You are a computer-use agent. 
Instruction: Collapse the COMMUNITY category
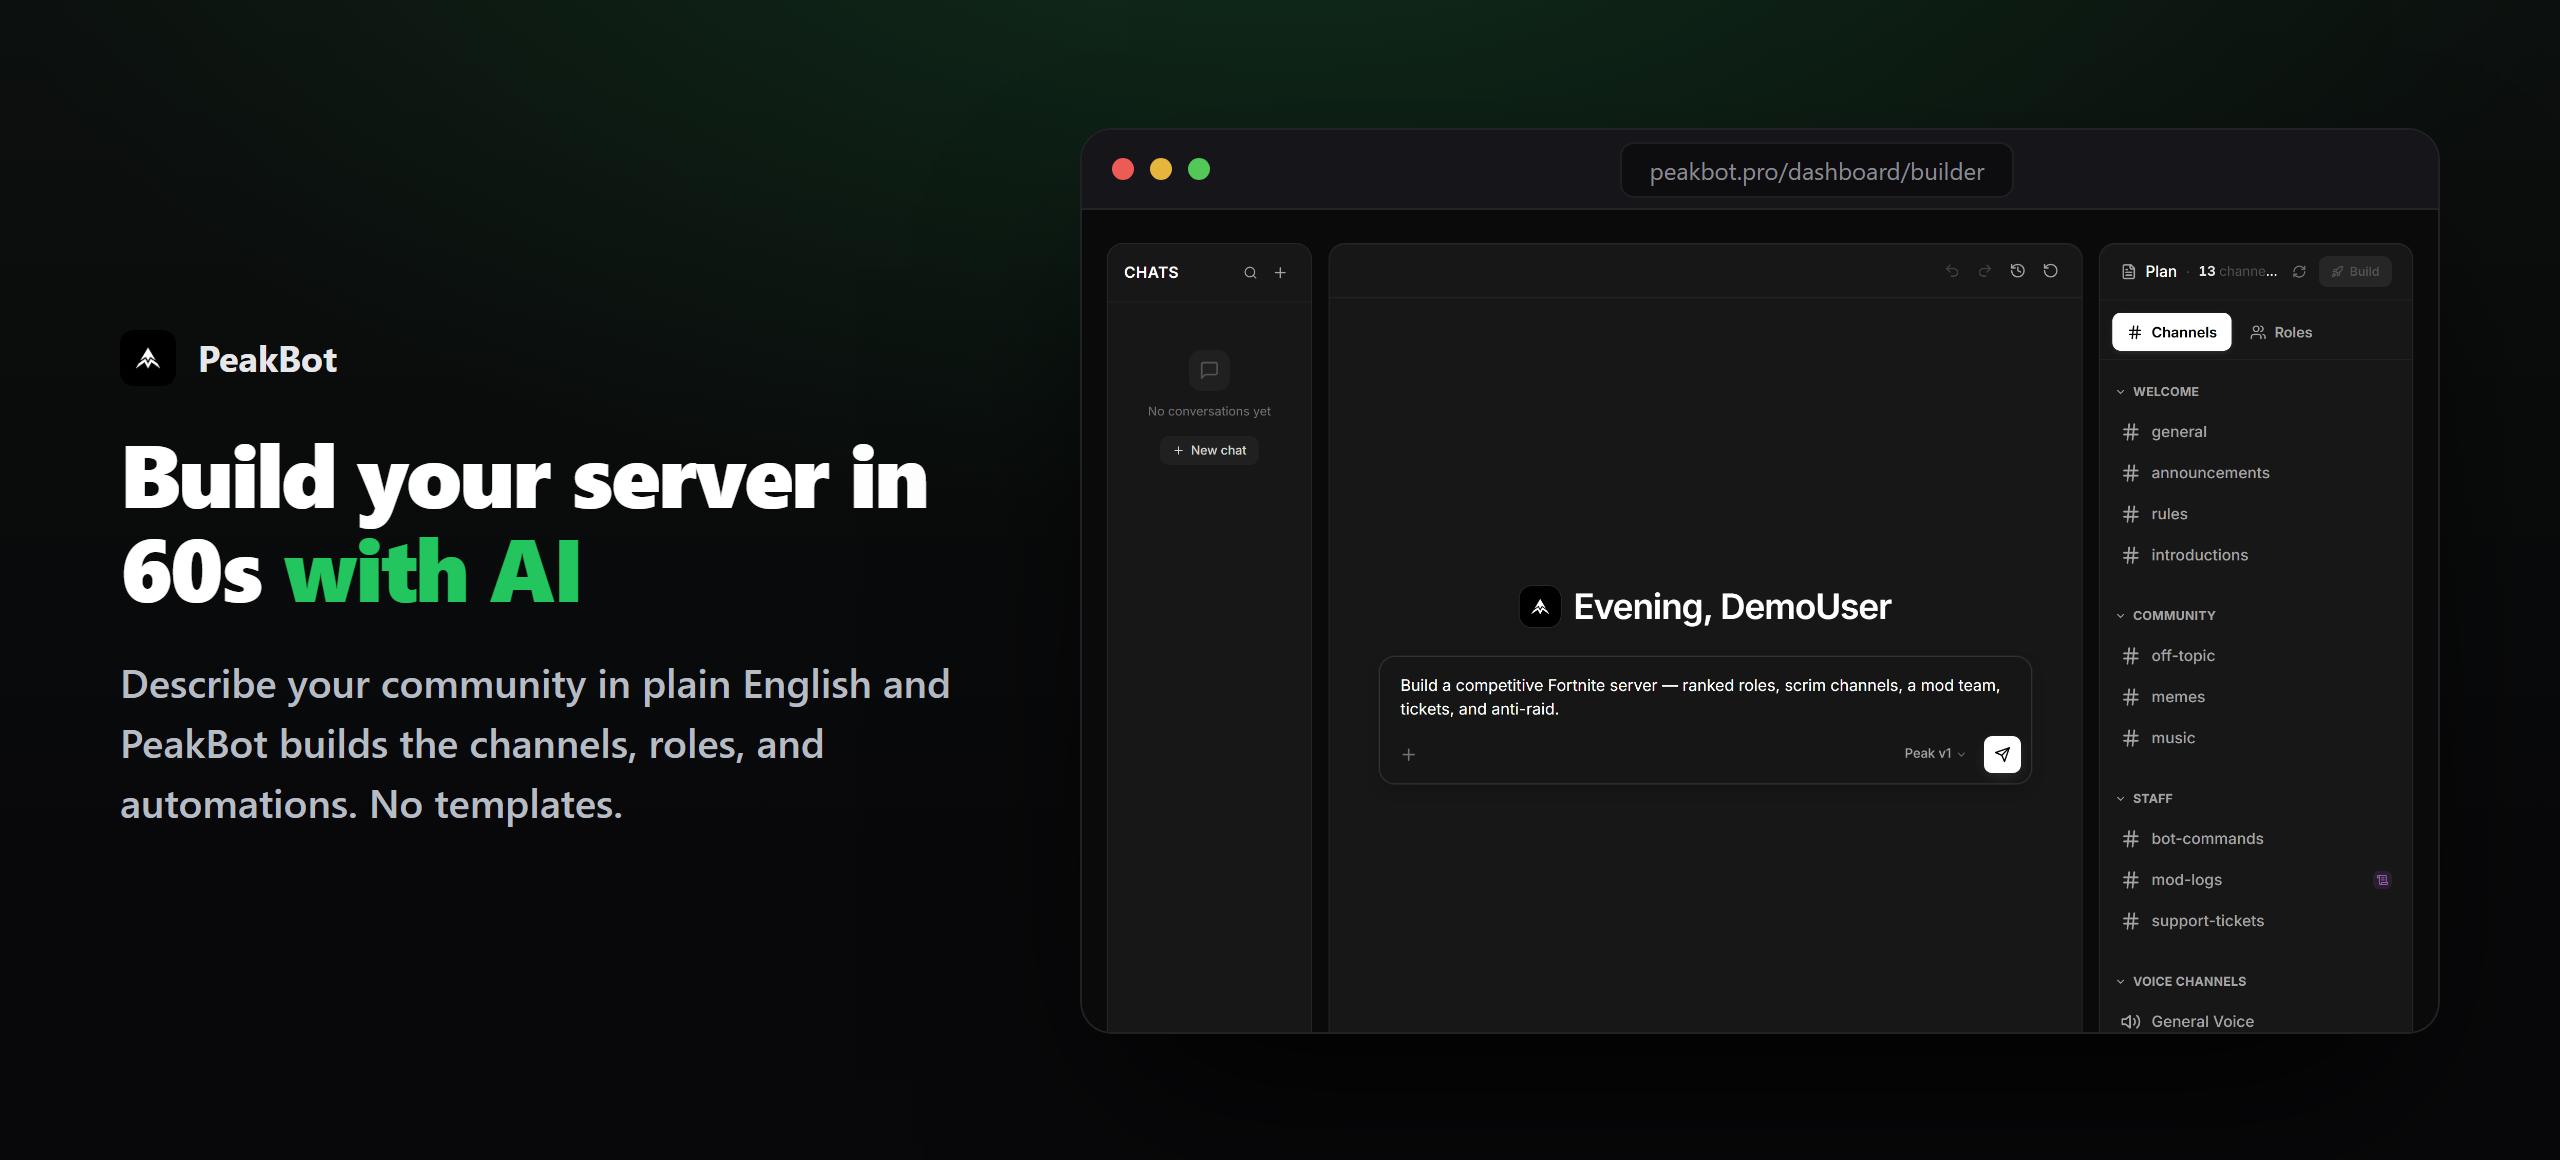tap(2166, 616)
